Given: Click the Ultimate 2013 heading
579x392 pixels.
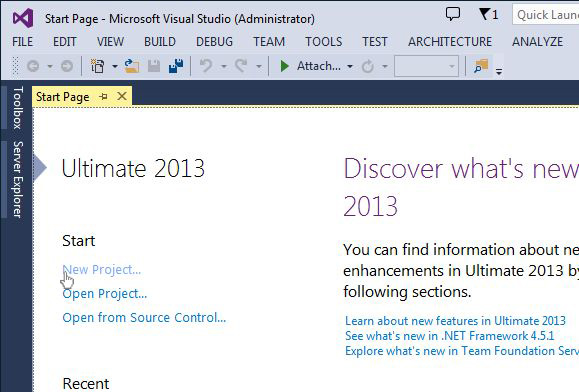Looking at the screenshot, I should click(x=133, y=169).
